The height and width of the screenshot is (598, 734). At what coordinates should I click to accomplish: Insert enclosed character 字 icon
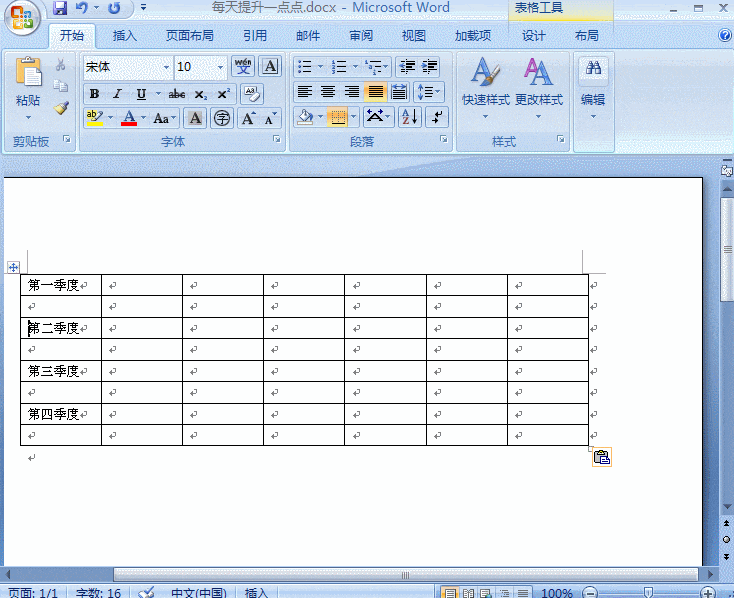click(221, 118)
